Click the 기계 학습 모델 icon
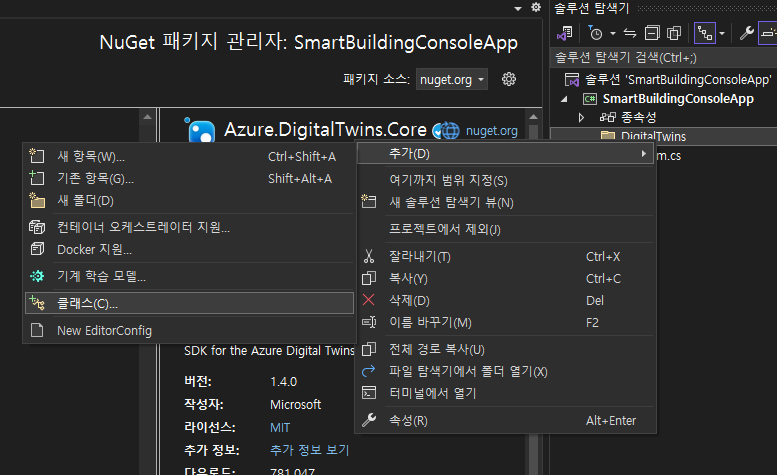 click(37, 276)
